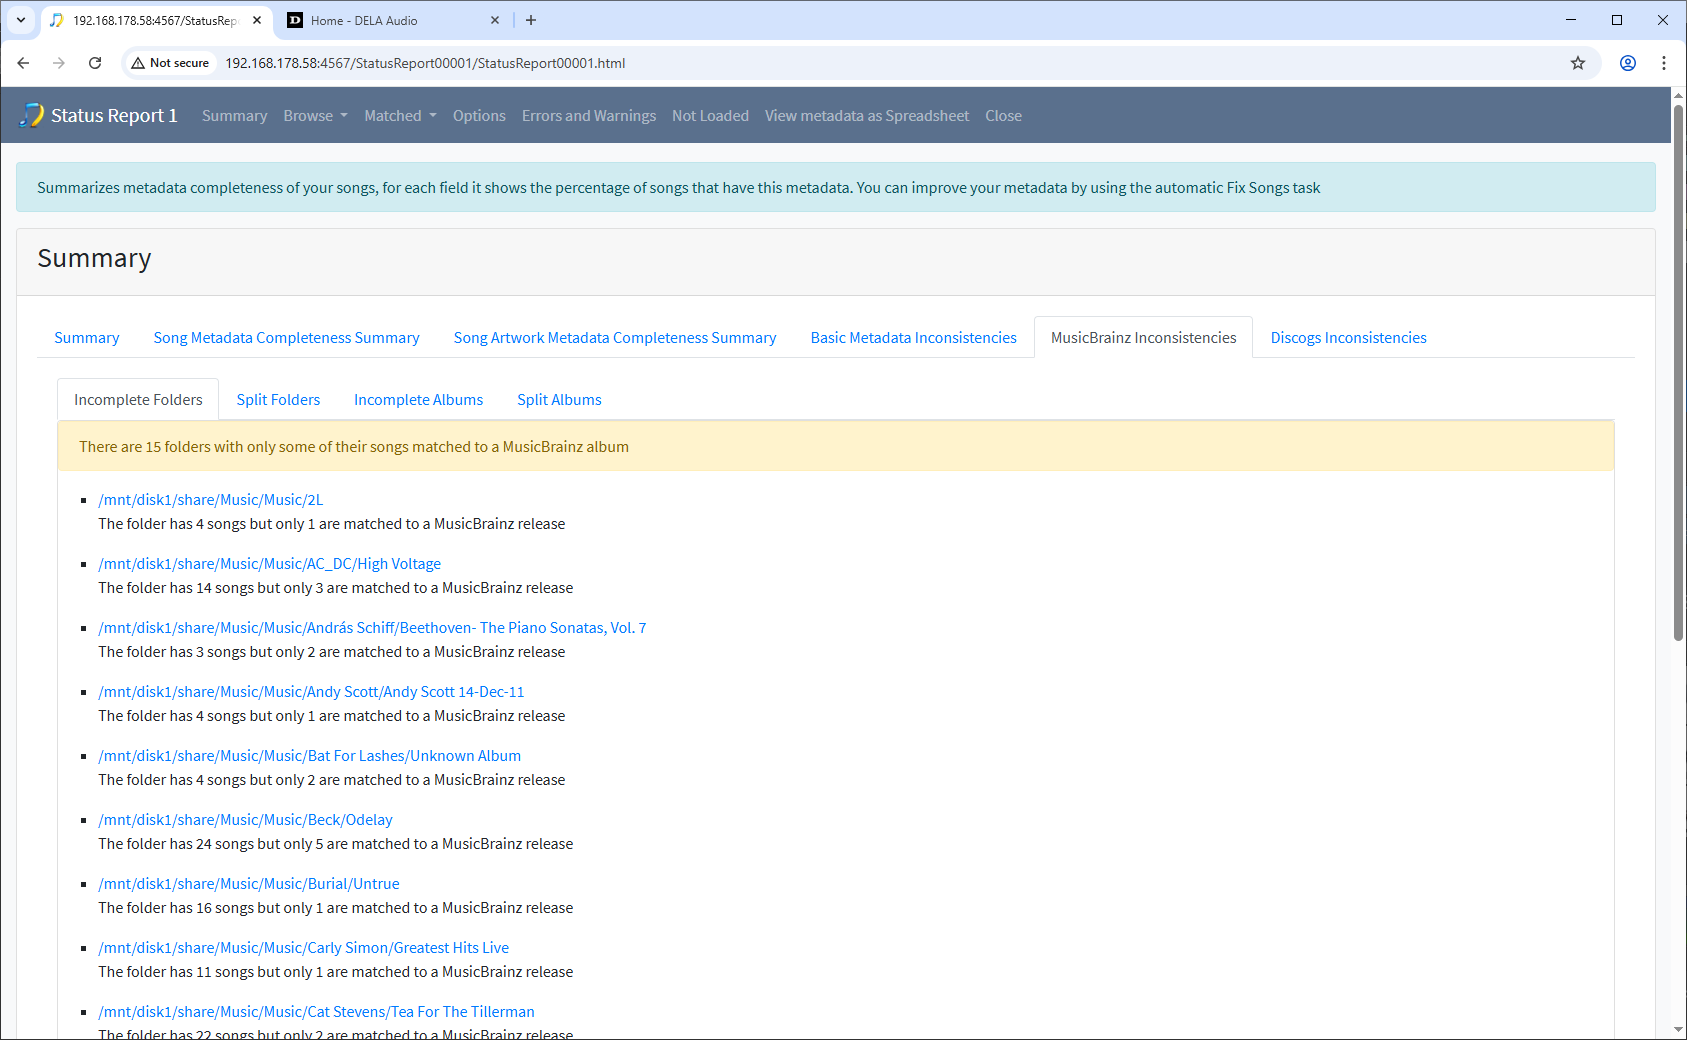Open the tab search dropdown arrow
The image size is (1687, 1040).
point(21,20)
